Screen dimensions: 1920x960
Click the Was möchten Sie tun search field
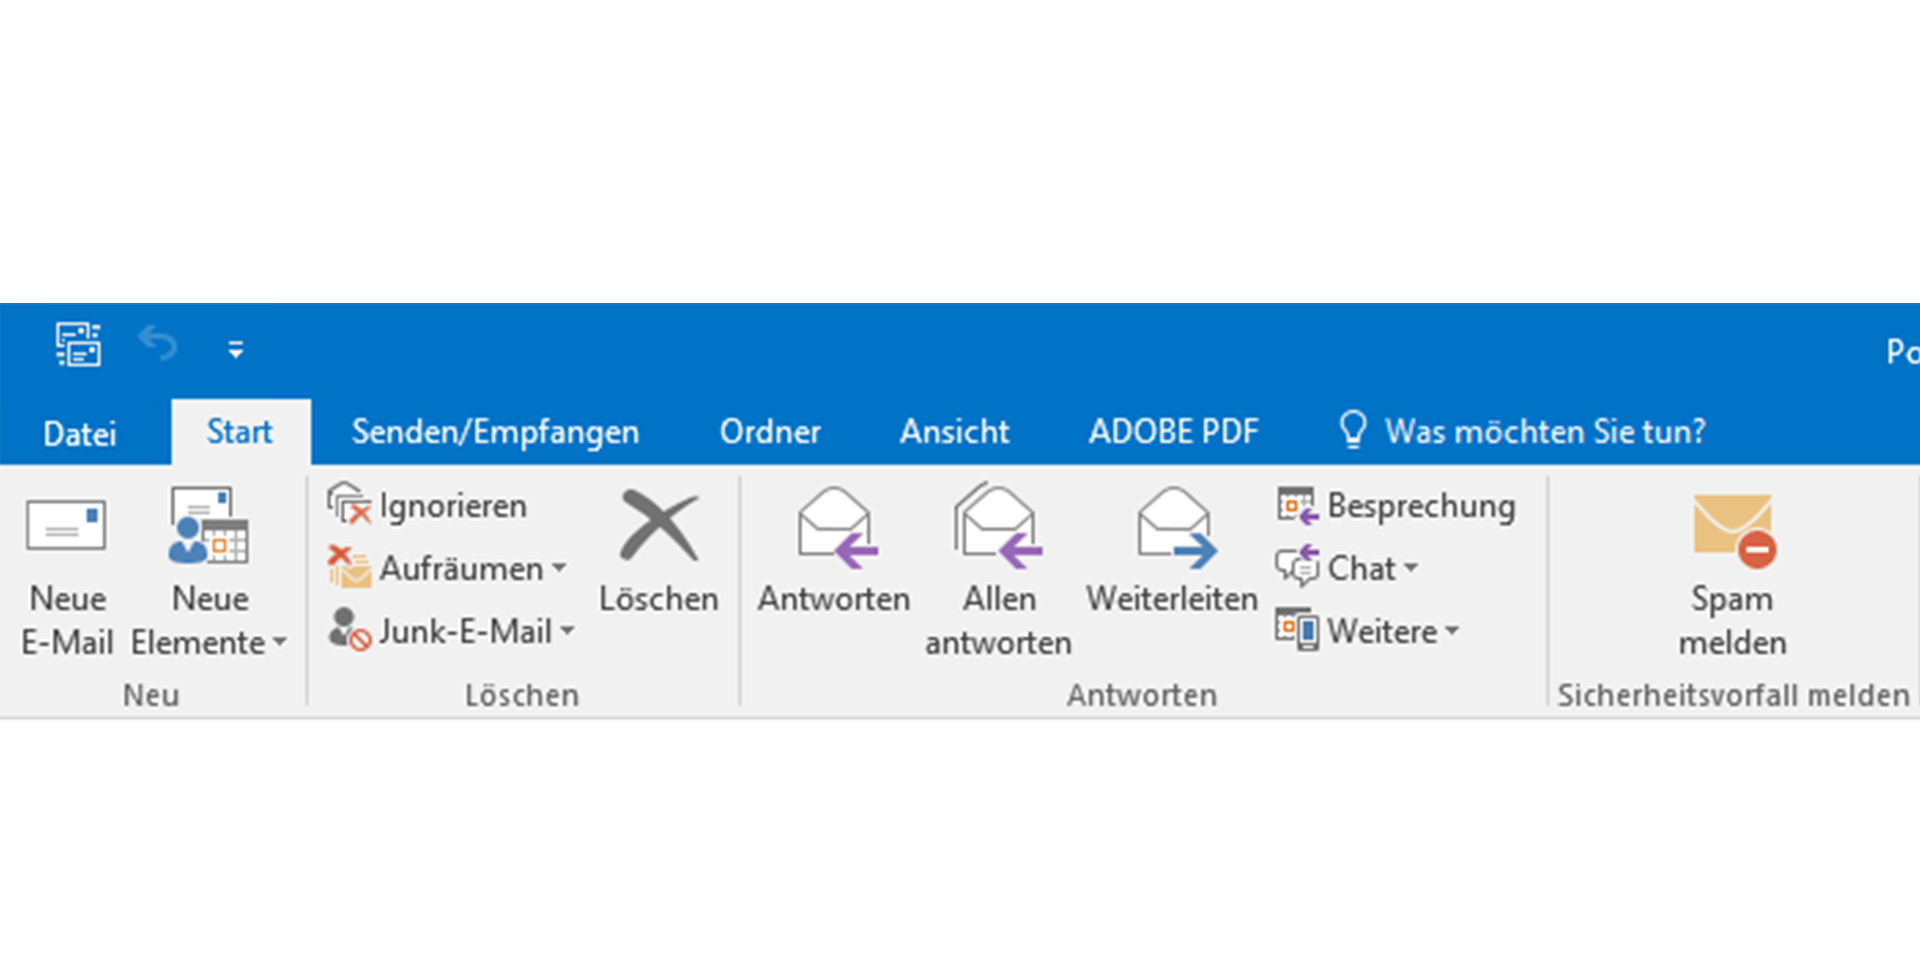[x=1545, y=431]
